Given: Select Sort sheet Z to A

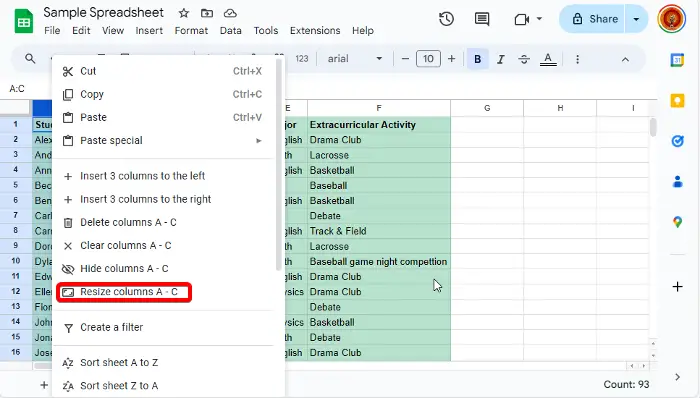Looking at the screenshot, I should [164, 386].
